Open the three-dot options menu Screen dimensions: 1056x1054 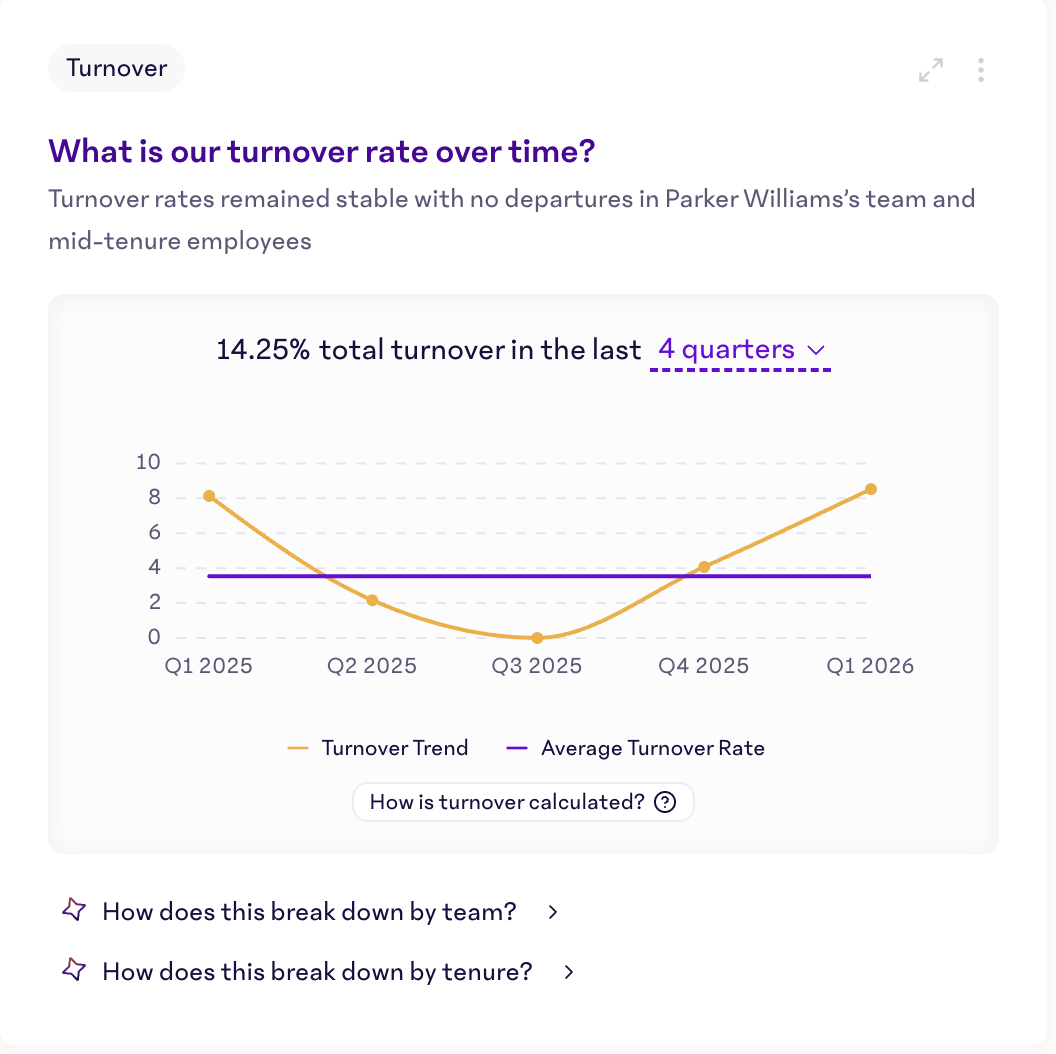click(x=980, y=69)
